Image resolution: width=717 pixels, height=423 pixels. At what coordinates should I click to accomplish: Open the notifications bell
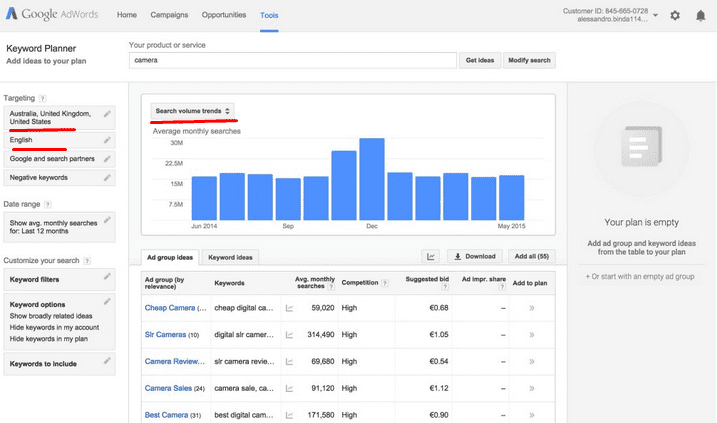[x=700, y=16]
